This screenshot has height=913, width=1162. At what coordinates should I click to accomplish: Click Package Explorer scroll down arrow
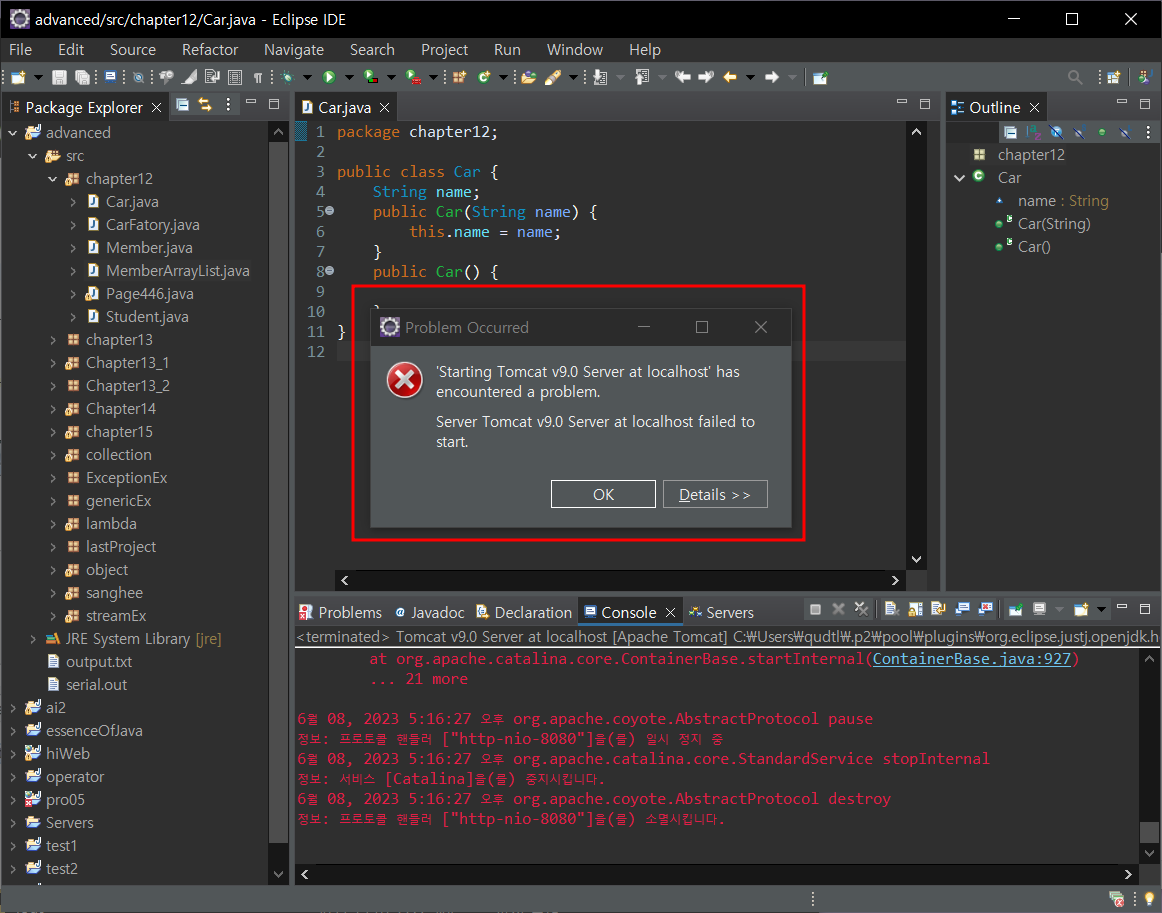[x=278, y=874]
